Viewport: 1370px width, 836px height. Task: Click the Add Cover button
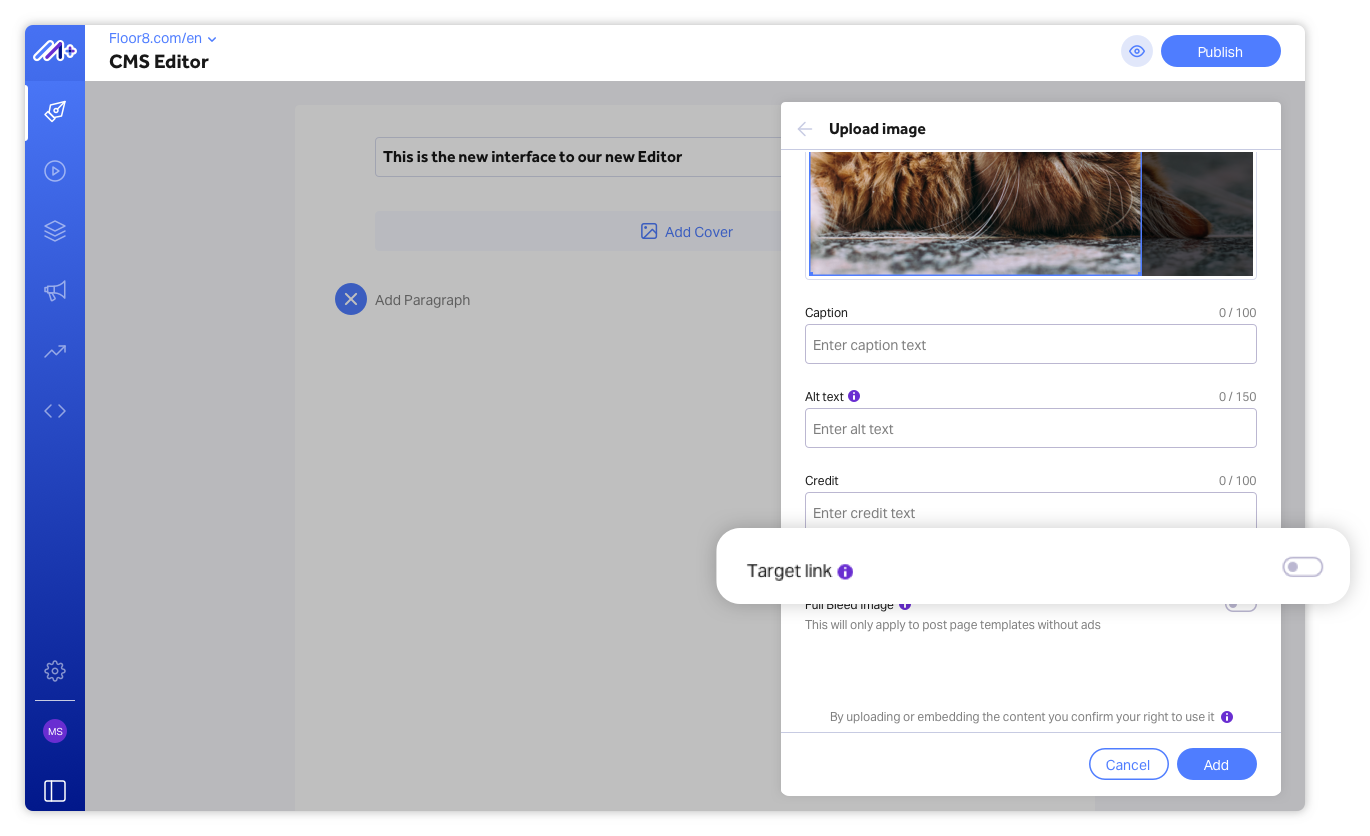point(578,231)
